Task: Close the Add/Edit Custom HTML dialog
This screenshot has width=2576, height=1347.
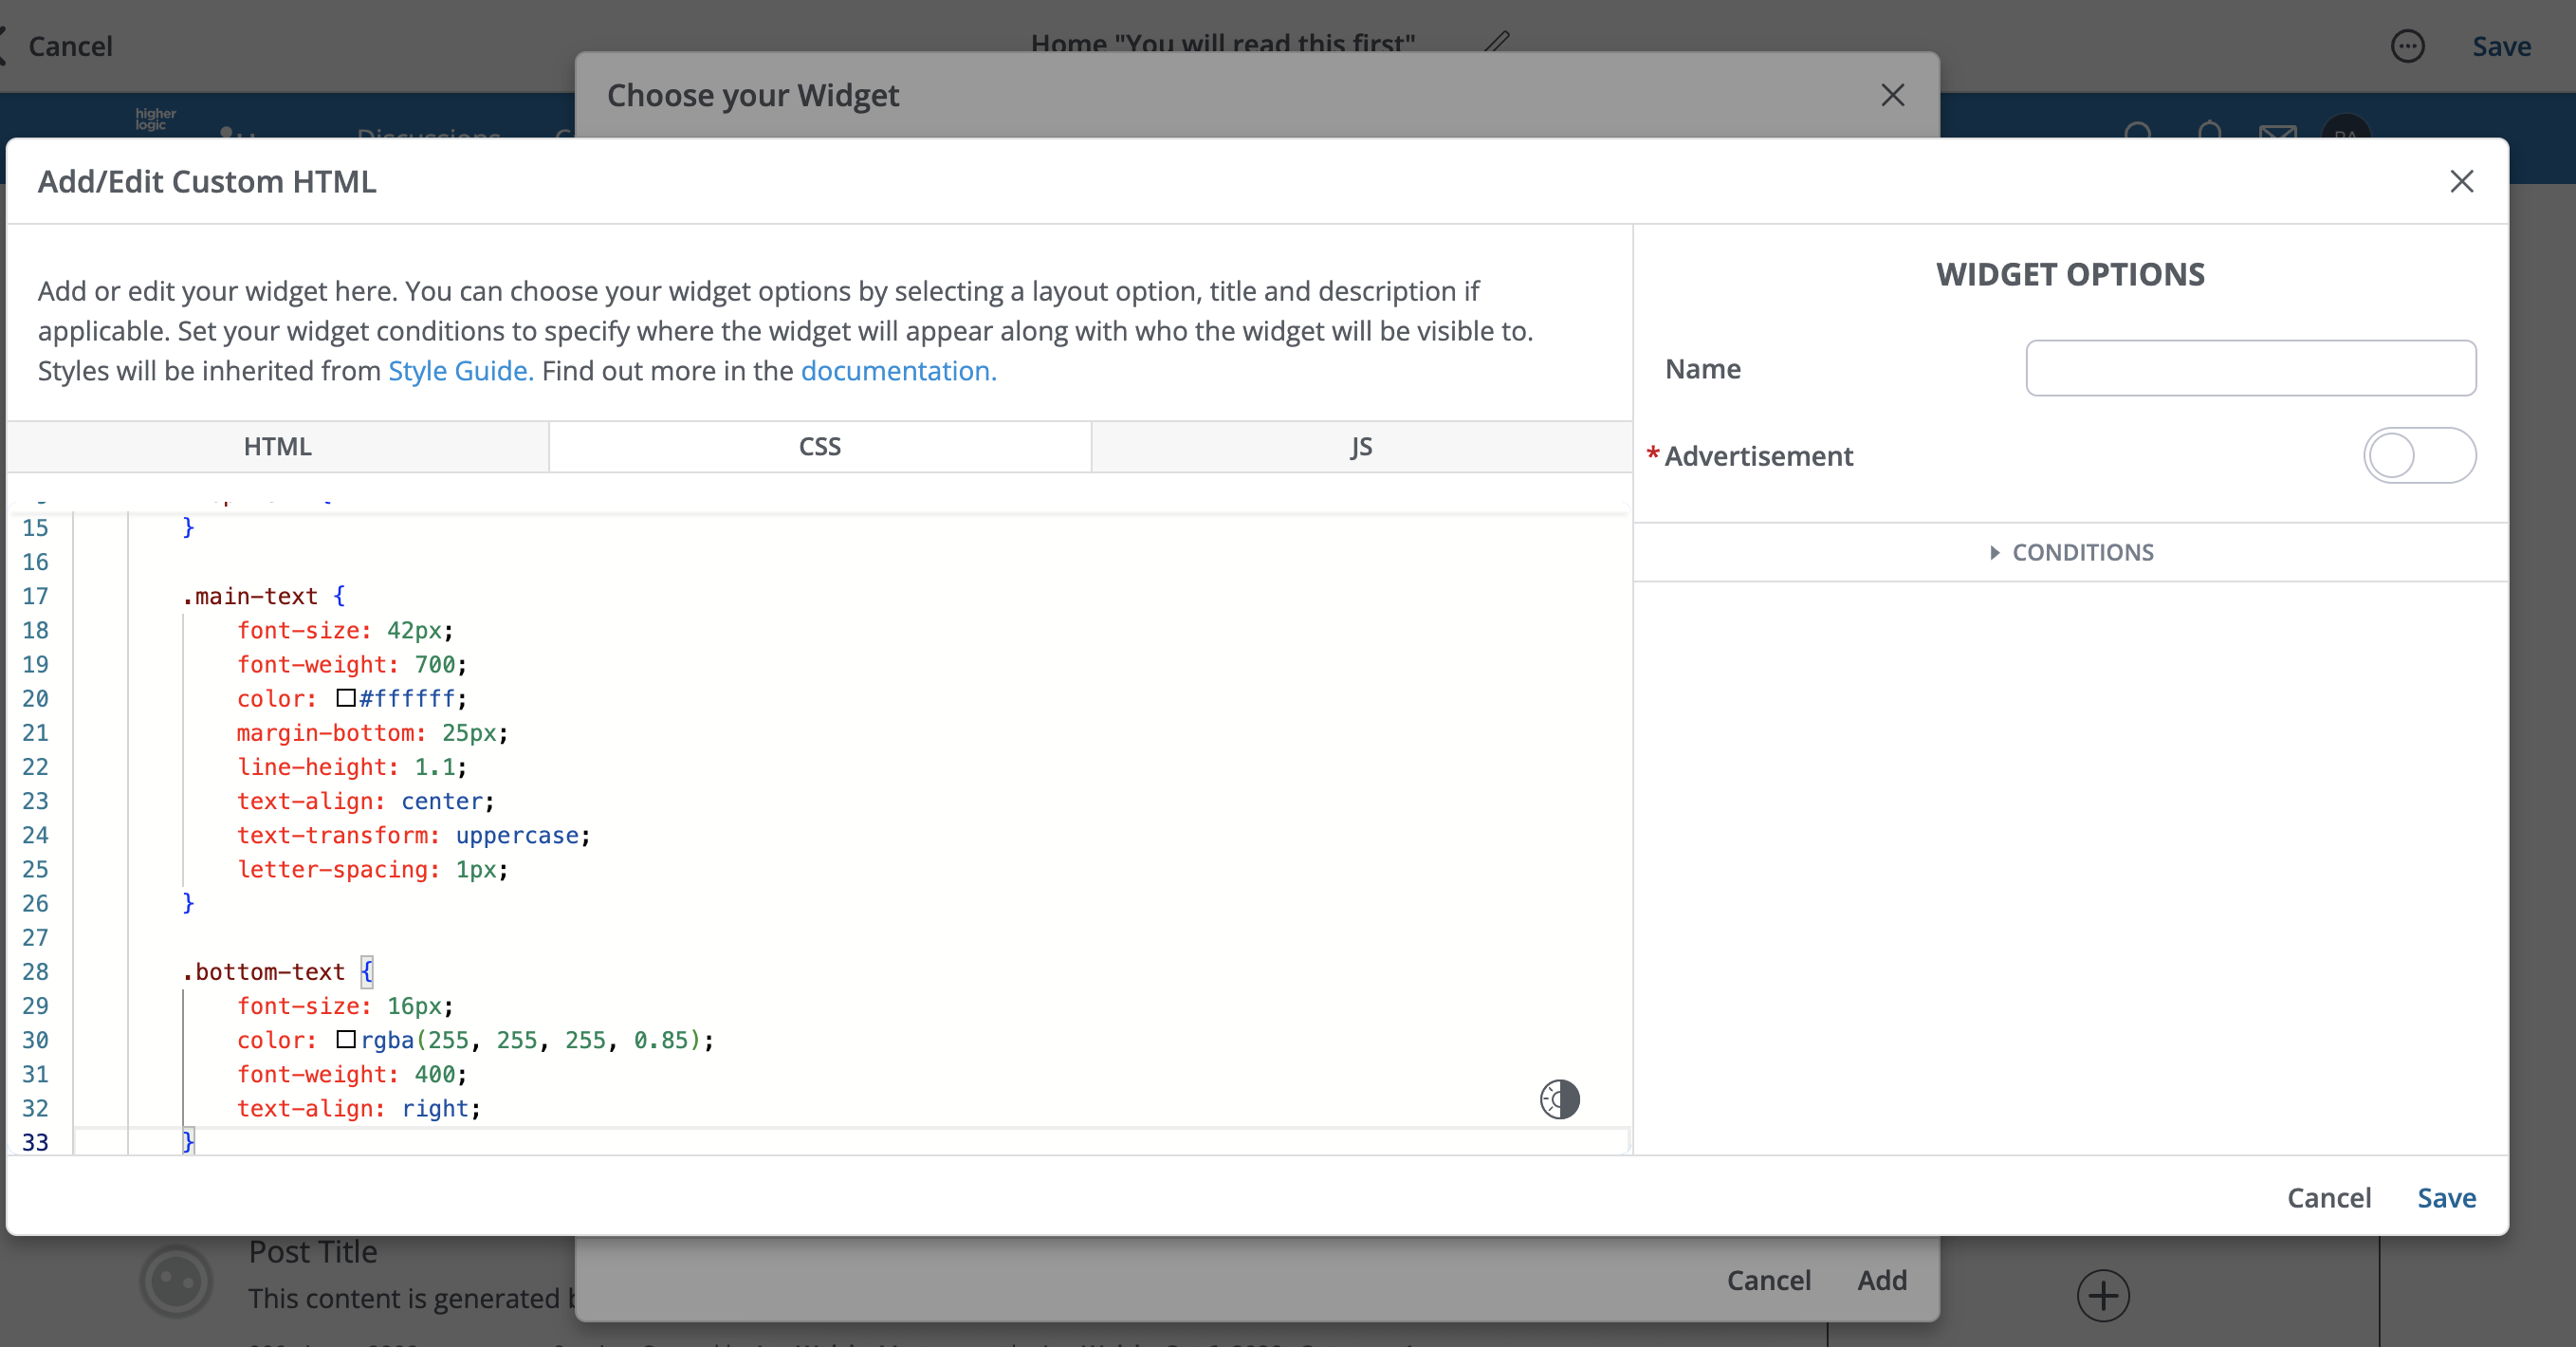Action: (x=2461, y=181)
